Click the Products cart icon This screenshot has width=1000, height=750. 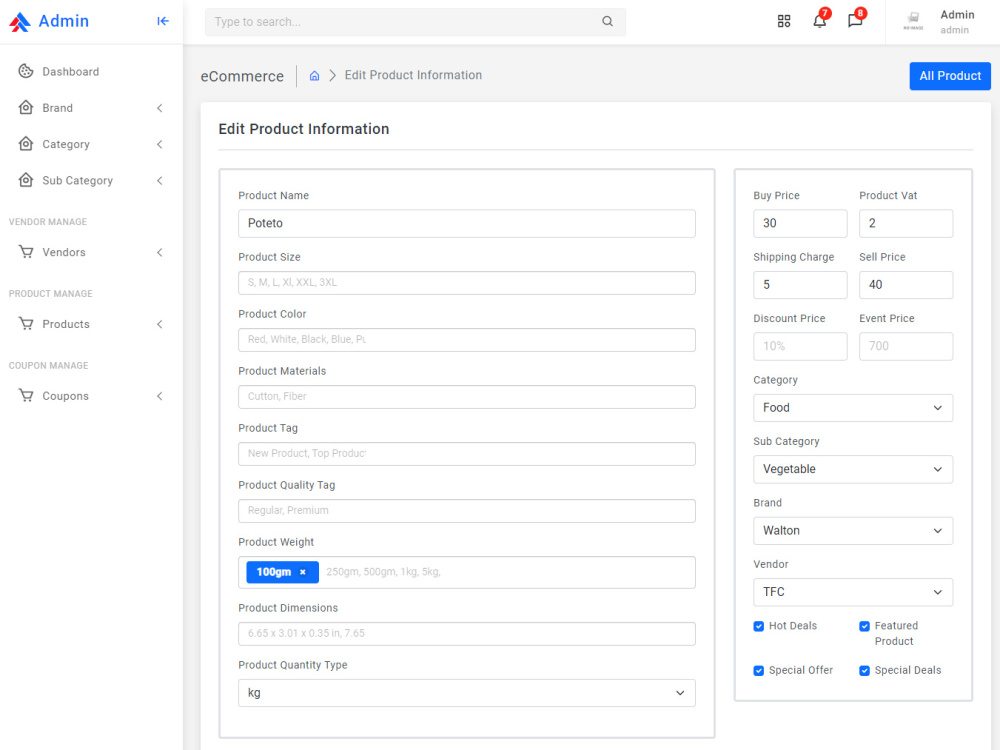pos(26,324)
